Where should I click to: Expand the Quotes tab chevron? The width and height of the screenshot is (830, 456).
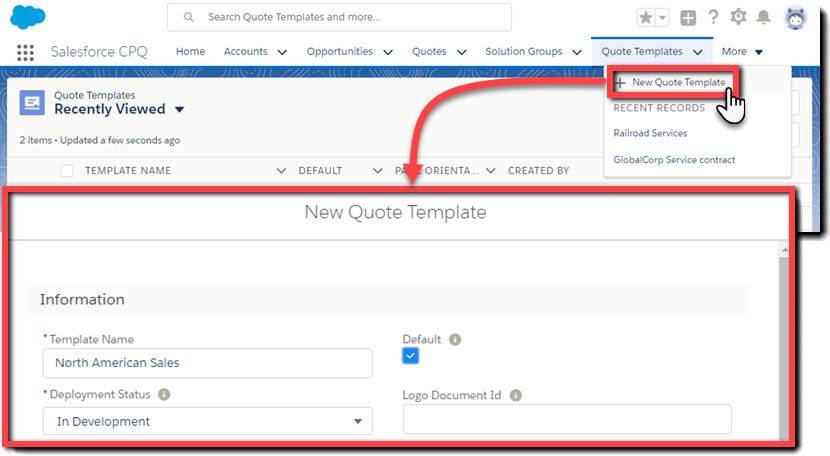tap(461, 52)
